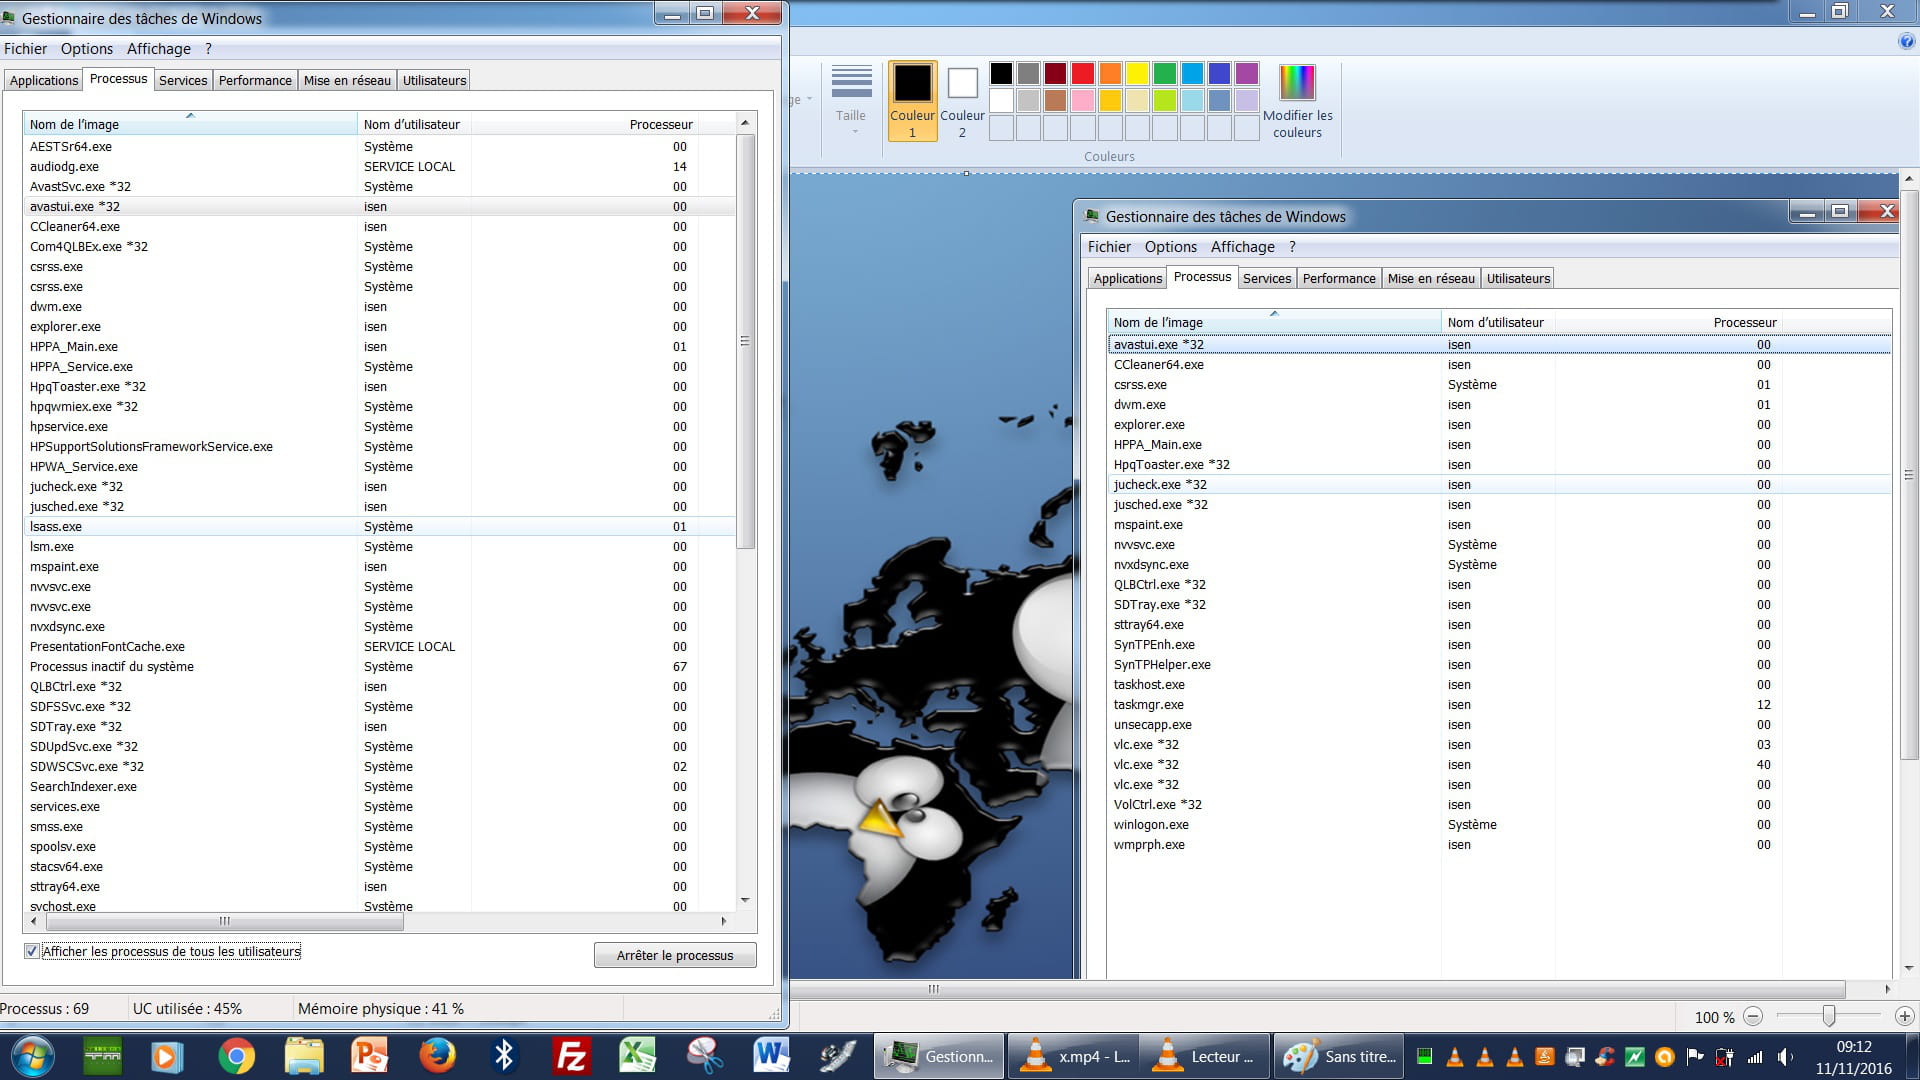This screenshot has height=1080, width=1920.
Task: Switch to the Applications tab
Action: (44, 80)
